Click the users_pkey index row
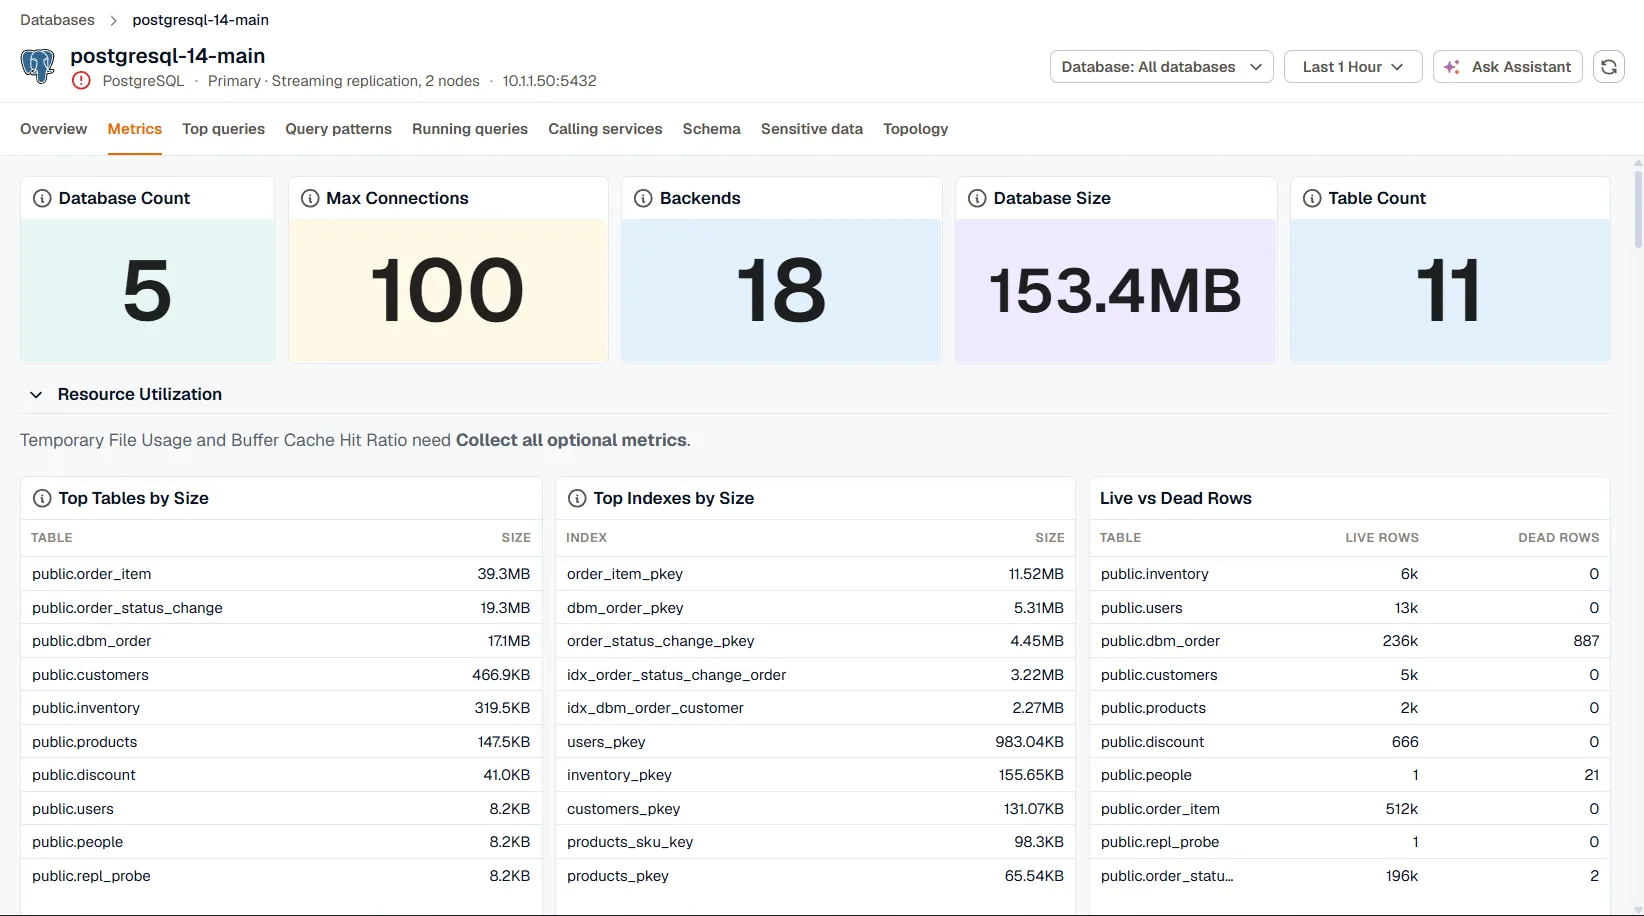This screenshot has width=1644, height=916. click(x=815, y=742)
